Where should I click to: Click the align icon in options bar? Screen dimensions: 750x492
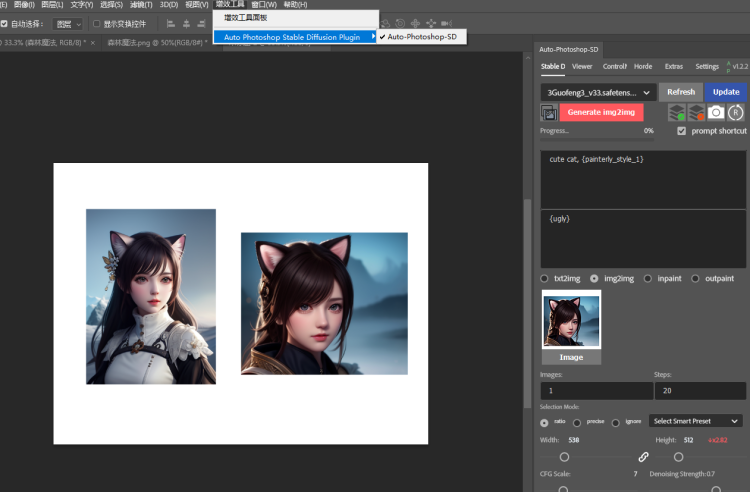point(171,23)
